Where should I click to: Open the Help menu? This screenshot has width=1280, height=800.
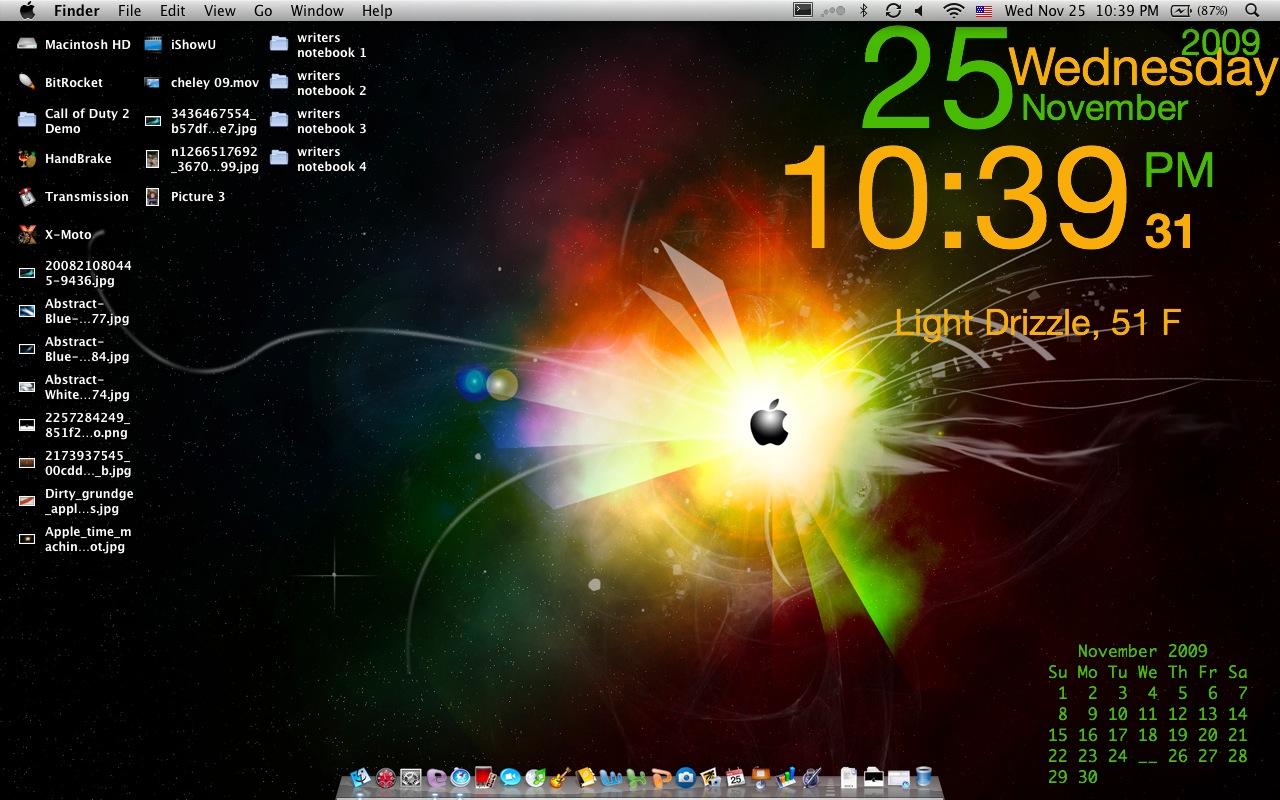377,10
